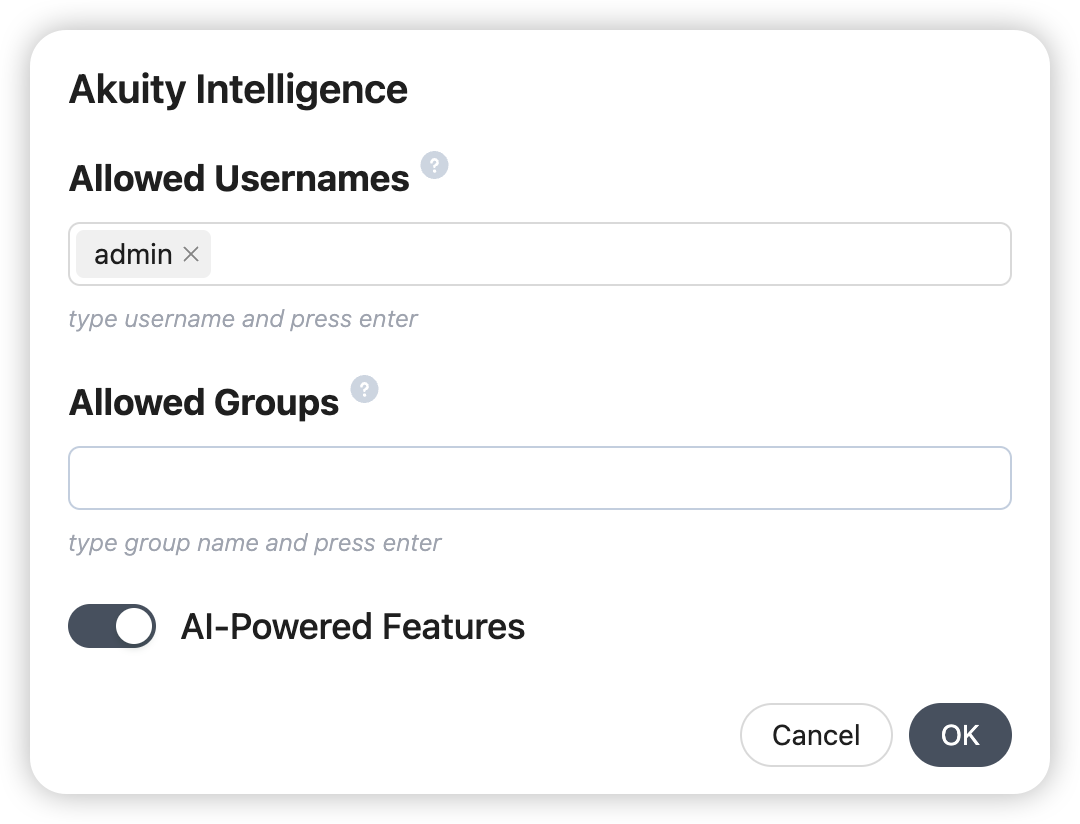This screenshot has width=1080, height=824.
Task: Click the help icon beside Allowed Usernames
Action: (434, 165)
